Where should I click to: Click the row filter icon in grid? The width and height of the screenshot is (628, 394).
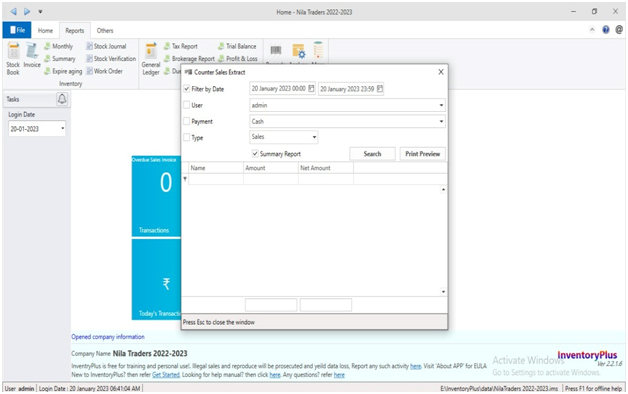(x=185, y=179)
